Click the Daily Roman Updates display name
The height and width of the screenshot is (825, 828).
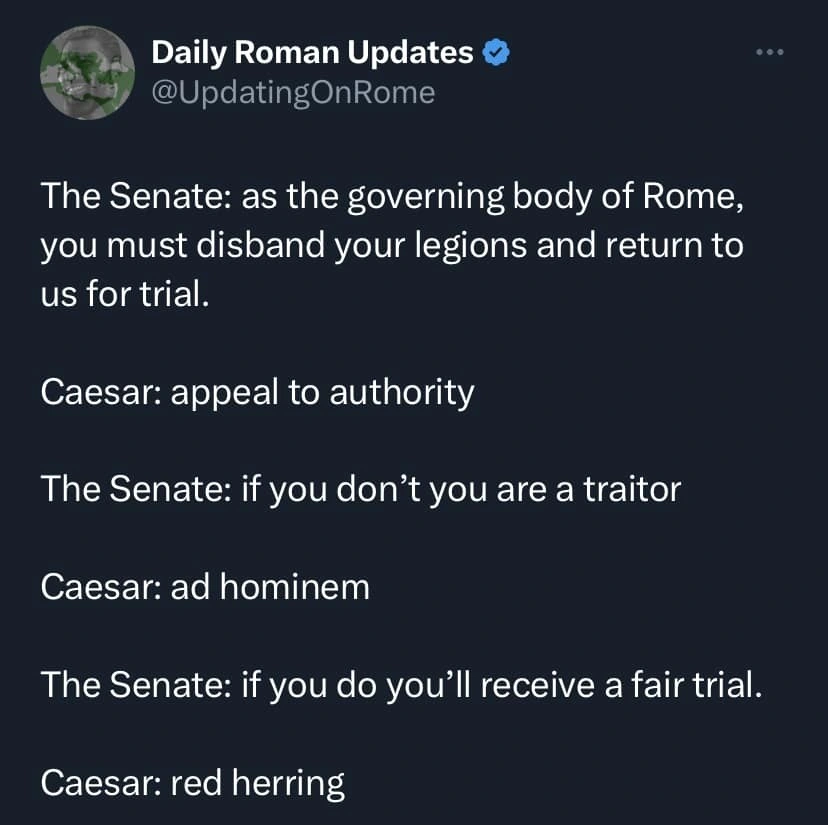point(312,52)
